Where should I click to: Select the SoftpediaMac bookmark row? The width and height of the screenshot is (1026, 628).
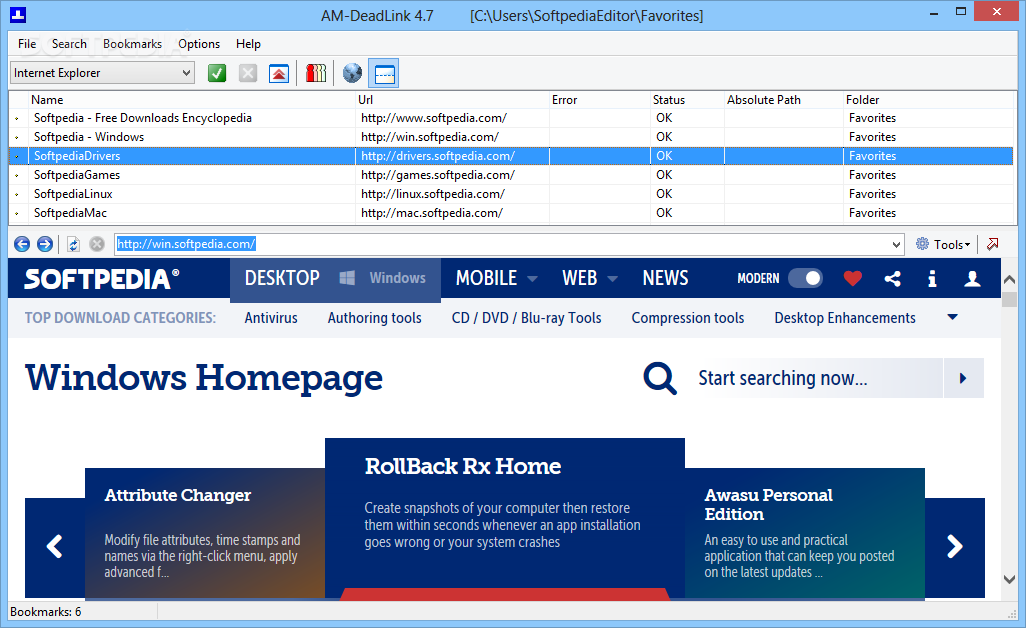[510, 213]
